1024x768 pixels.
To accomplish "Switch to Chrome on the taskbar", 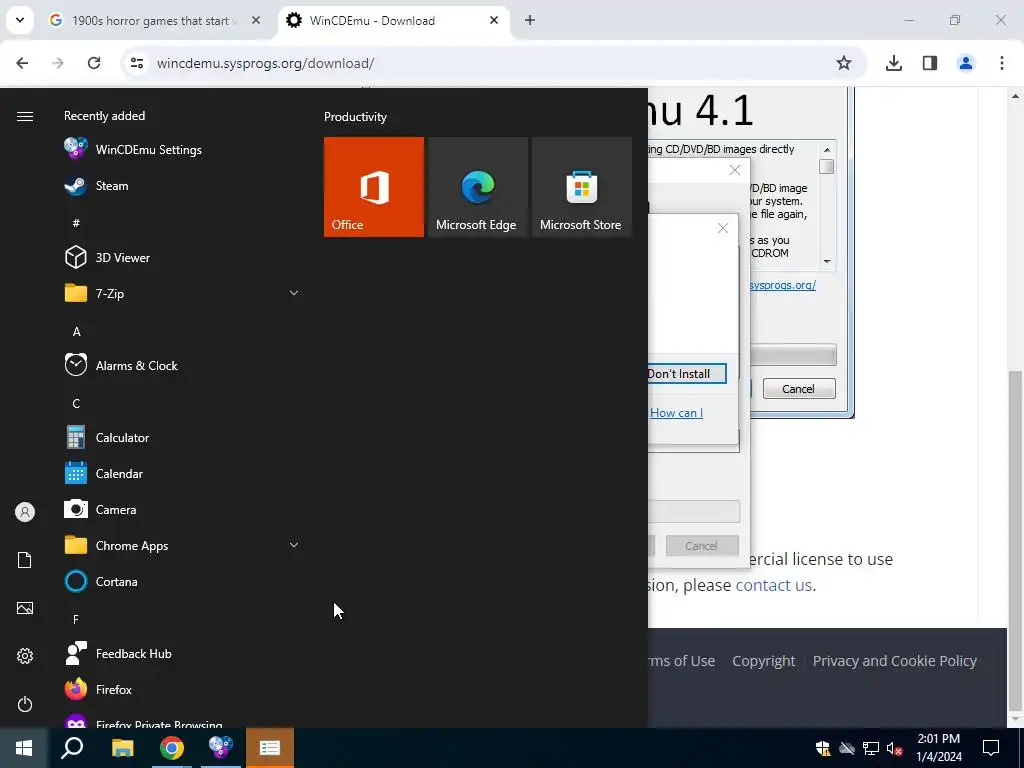I will click(172, 748).
